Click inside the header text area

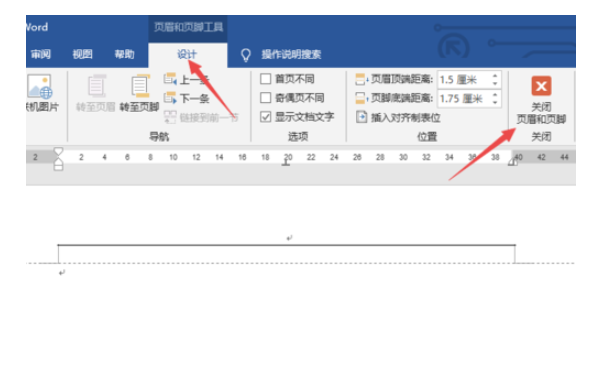point(286,238)
